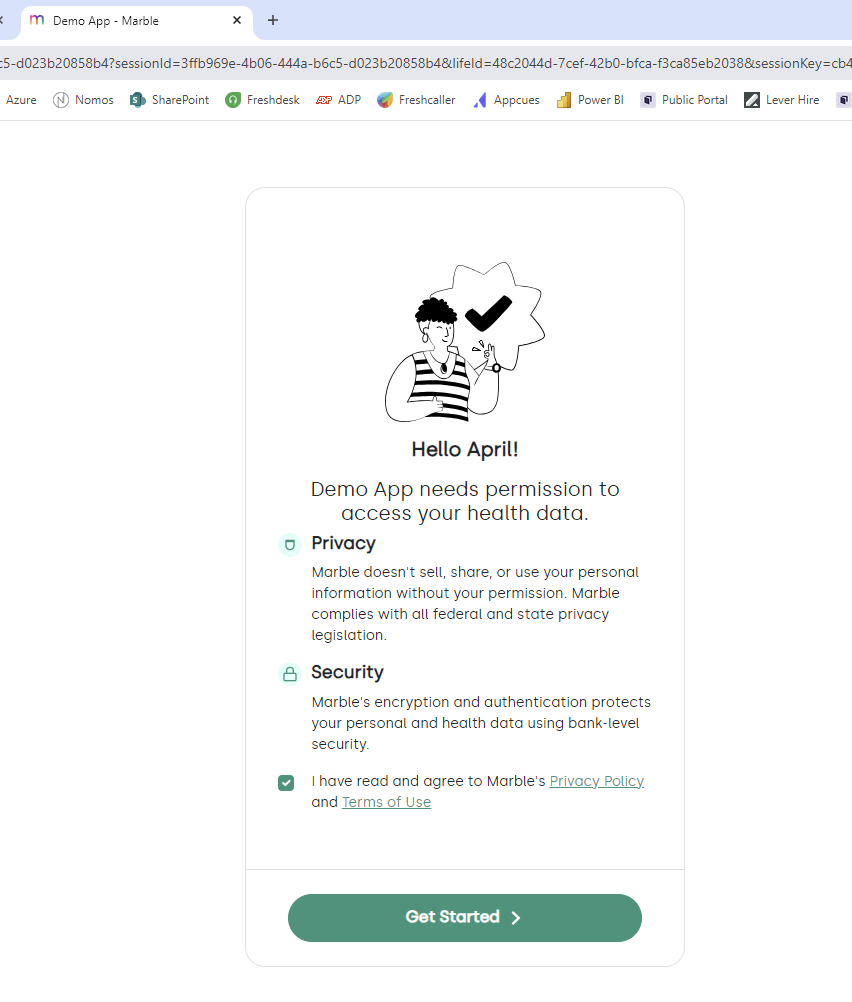This screenshot has width=852, height=1002.
Task: Uncheck the agree to Privacy Policy checkbox
Action: point(286,783)
